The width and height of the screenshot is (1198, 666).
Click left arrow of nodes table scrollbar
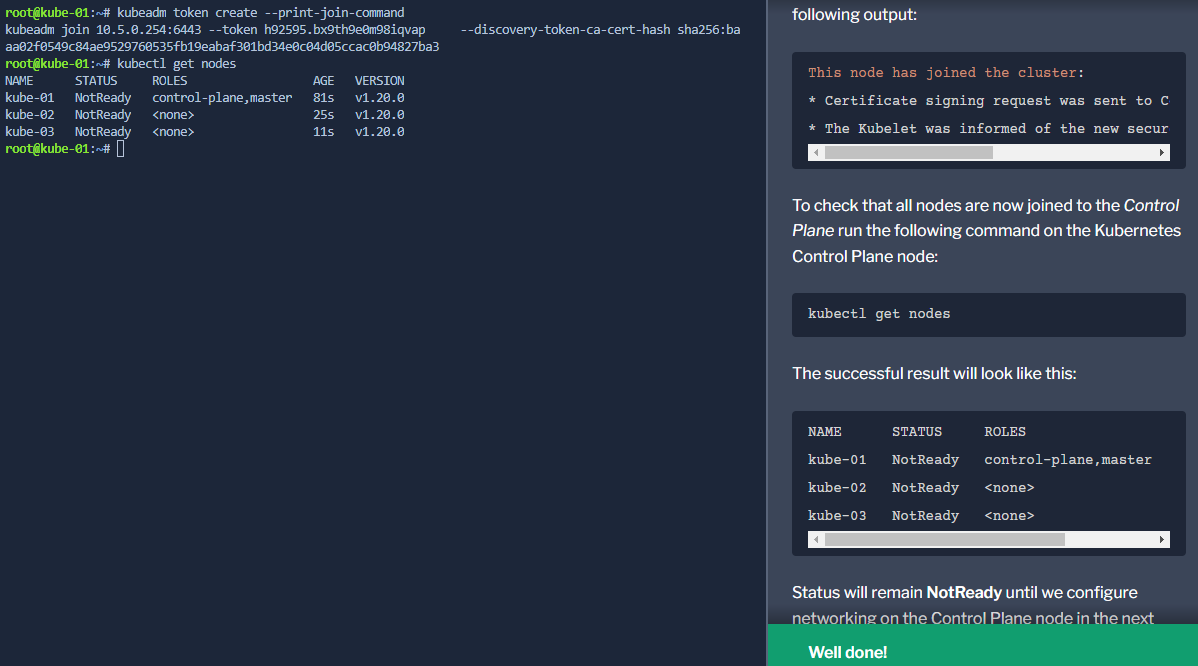pos(816,540)
